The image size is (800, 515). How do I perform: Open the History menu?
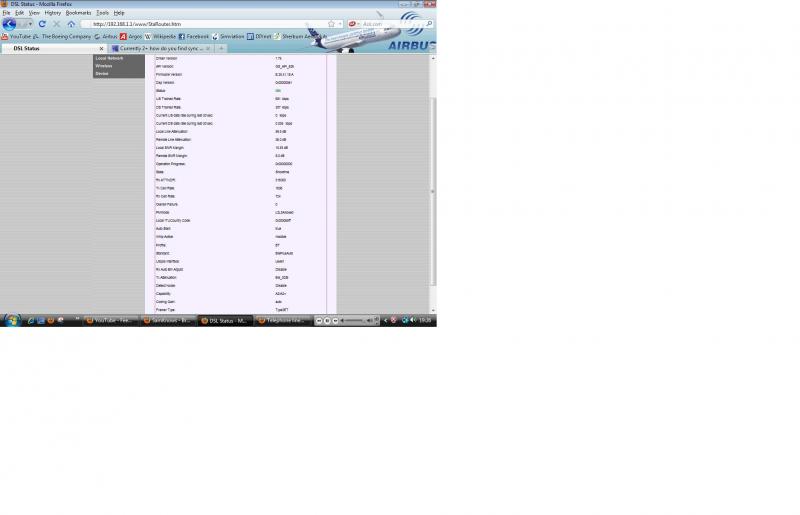click(x=52, y=13)
